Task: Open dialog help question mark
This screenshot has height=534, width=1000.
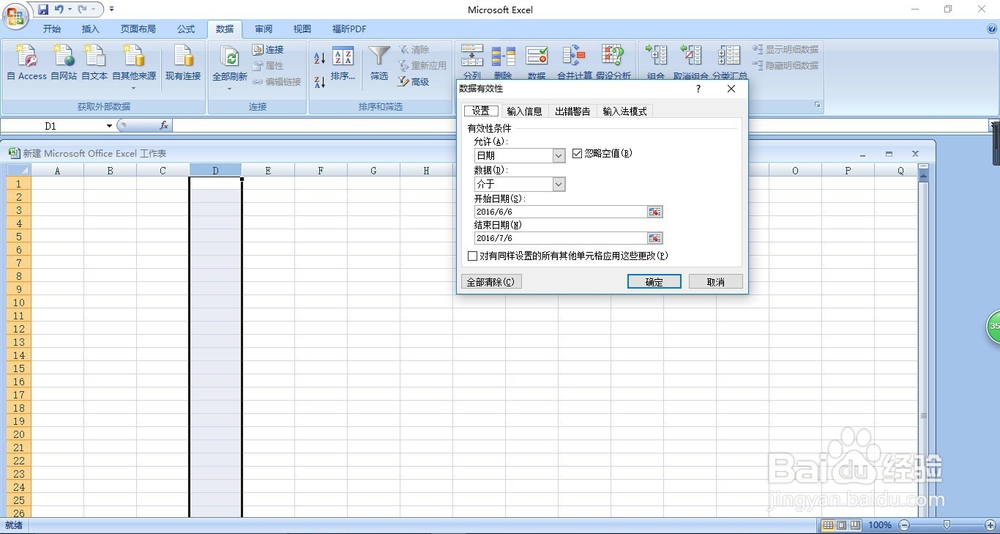Action: click(698, 89)
